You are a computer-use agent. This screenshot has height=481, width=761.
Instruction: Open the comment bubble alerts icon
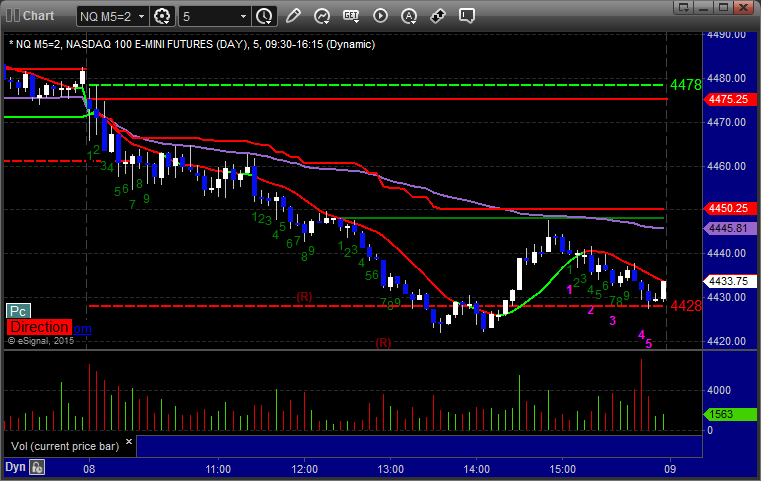(467, 16)
